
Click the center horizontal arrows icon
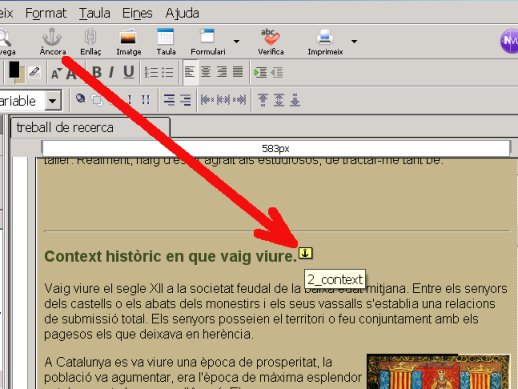coord(223,99)
